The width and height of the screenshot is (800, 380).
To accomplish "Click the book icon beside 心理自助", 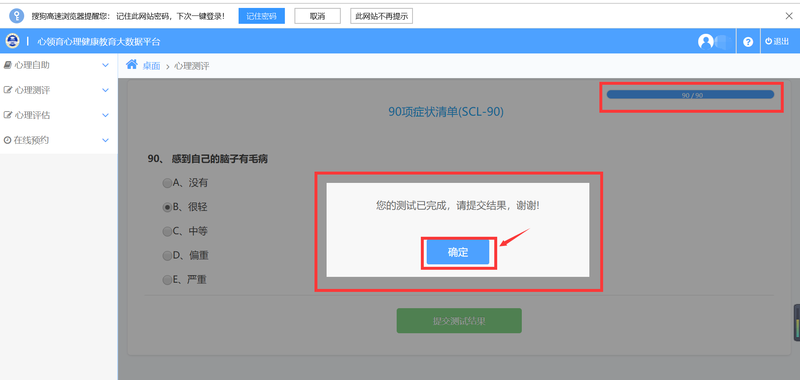I will 7,65.
